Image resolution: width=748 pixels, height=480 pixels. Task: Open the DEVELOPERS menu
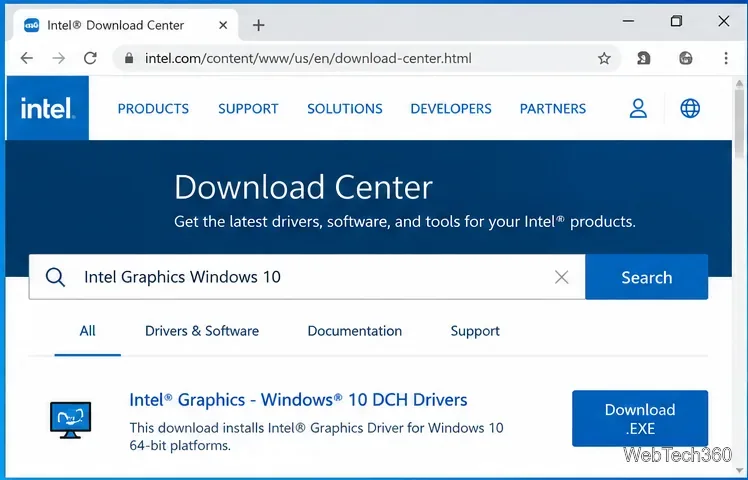click(x=451, y=109)
